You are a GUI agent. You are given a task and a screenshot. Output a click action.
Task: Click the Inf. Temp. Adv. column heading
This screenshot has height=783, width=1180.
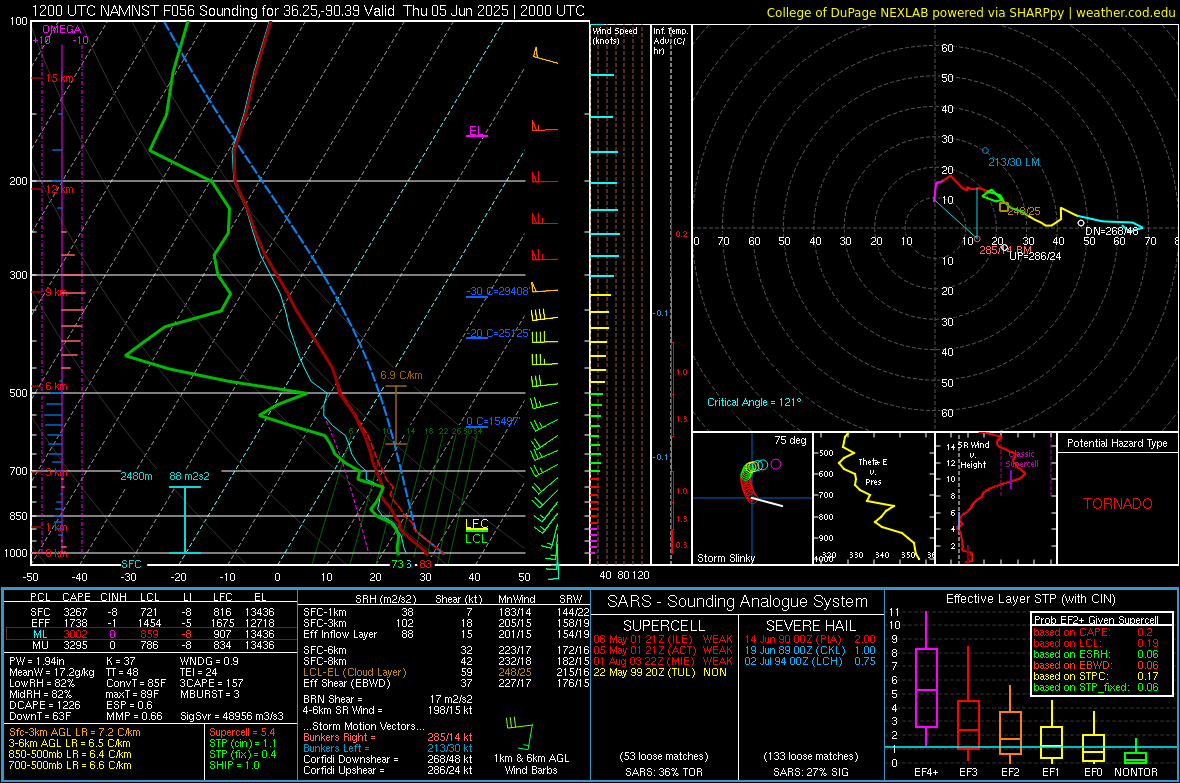pyautogui.click(x=669, y=41)
